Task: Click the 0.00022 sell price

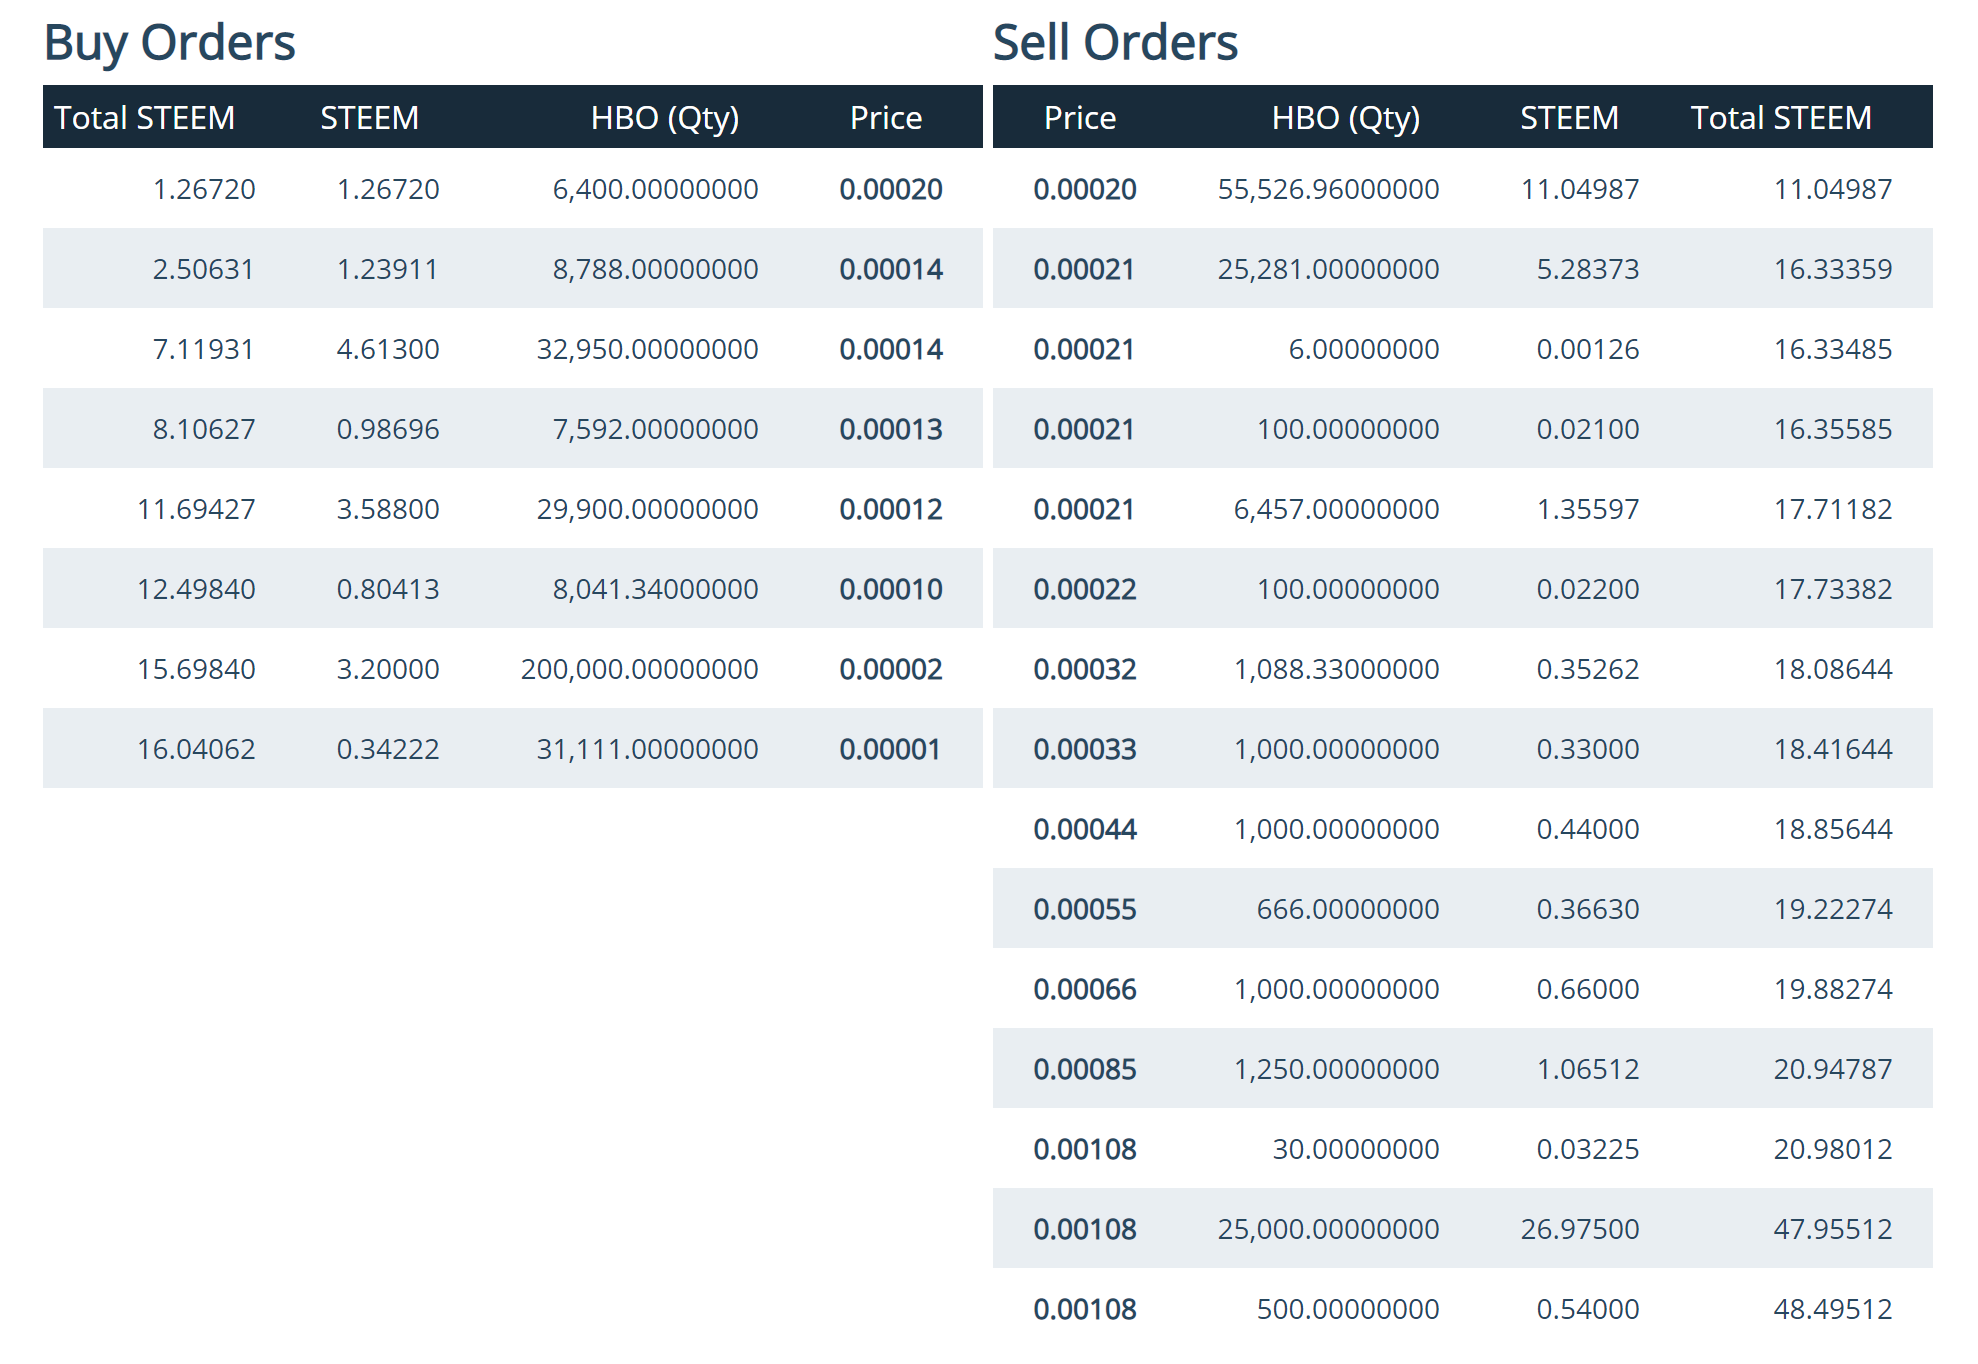Action: point(1084,589)
